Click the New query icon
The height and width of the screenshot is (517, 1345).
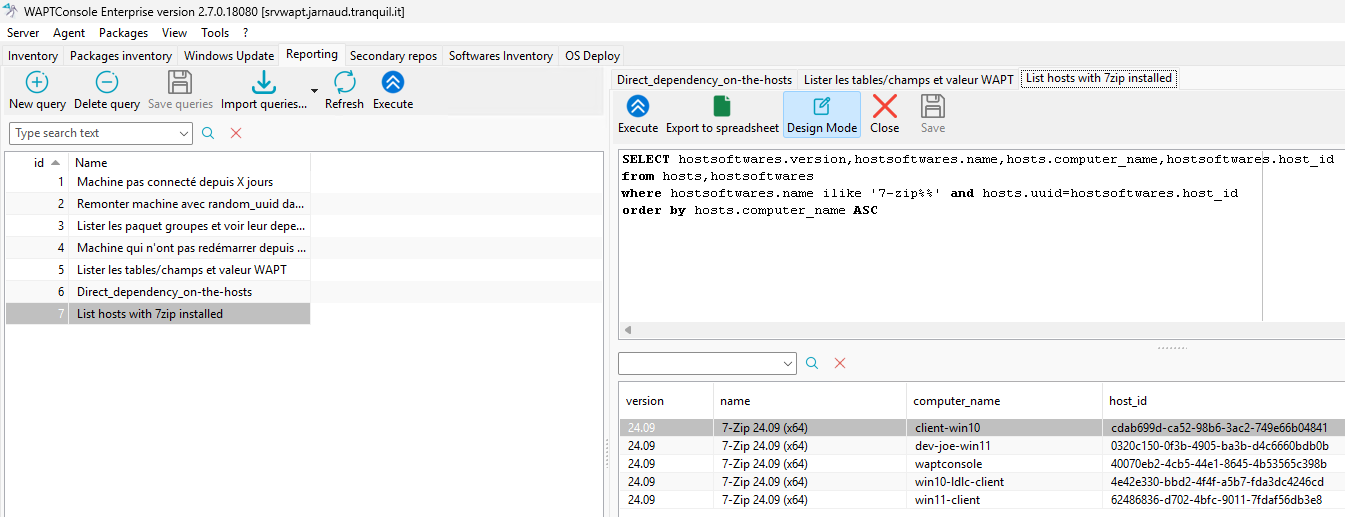(37, 83)
